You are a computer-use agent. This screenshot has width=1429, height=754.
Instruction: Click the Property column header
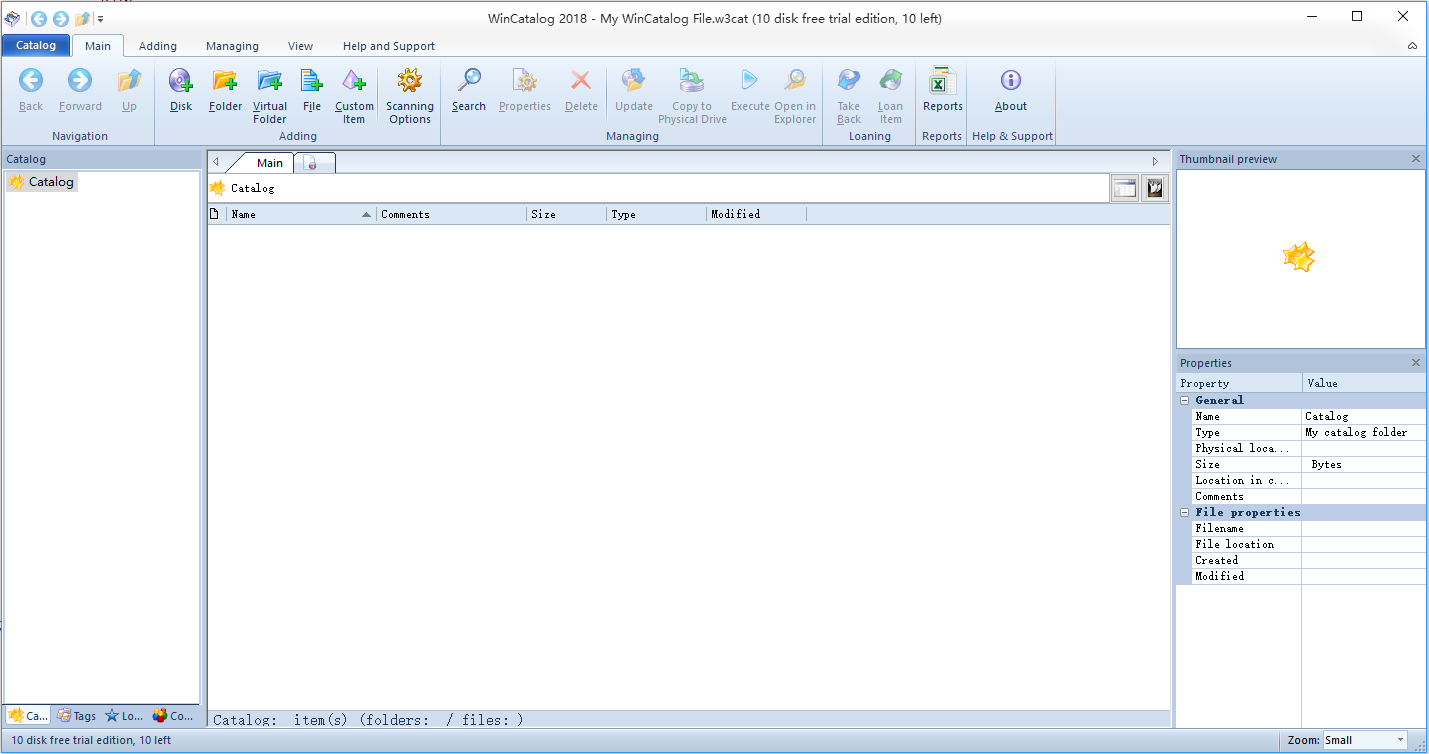pyautogui.click(x=1240, y=383)
